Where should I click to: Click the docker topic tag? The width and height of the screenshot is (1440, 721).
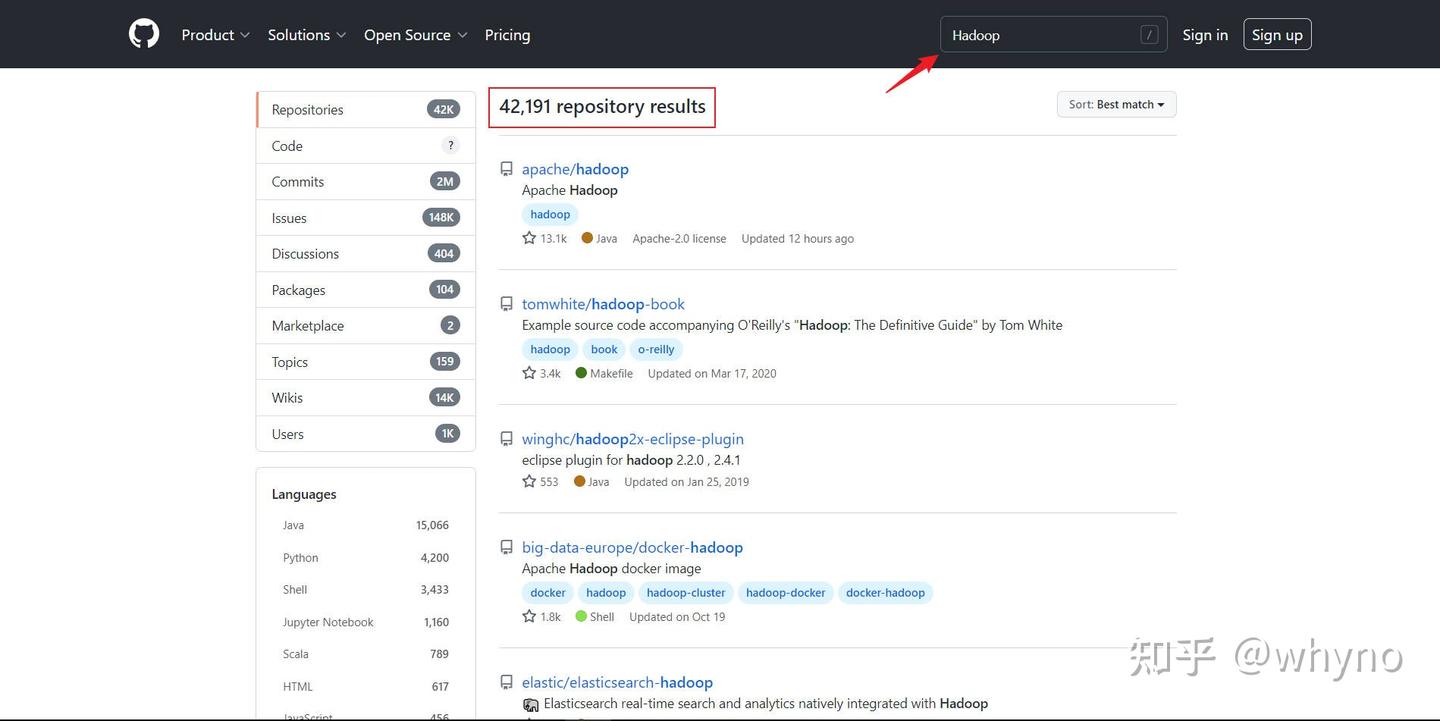(548, 593)
